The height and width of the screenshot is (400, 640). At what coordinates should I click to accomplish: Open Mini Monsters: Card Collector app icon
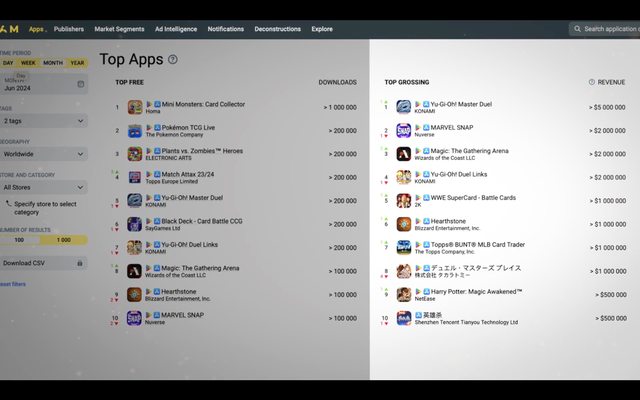(x=135, y=107)
